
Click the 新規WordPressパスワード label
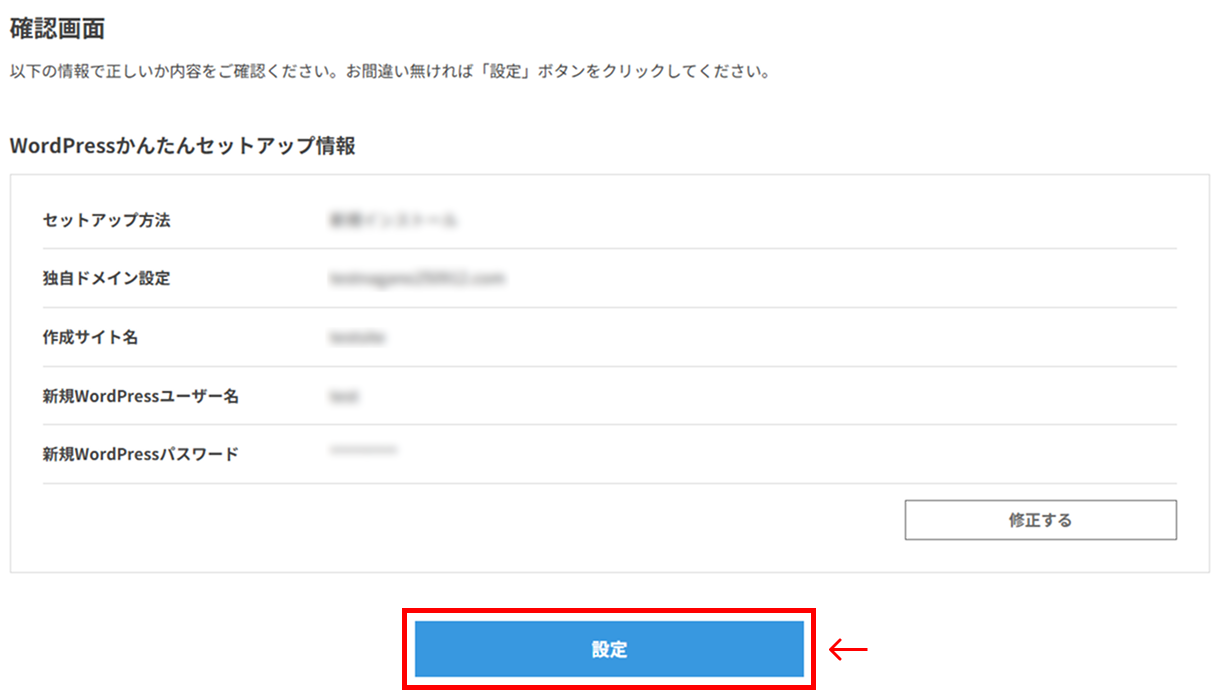(140, 454)
